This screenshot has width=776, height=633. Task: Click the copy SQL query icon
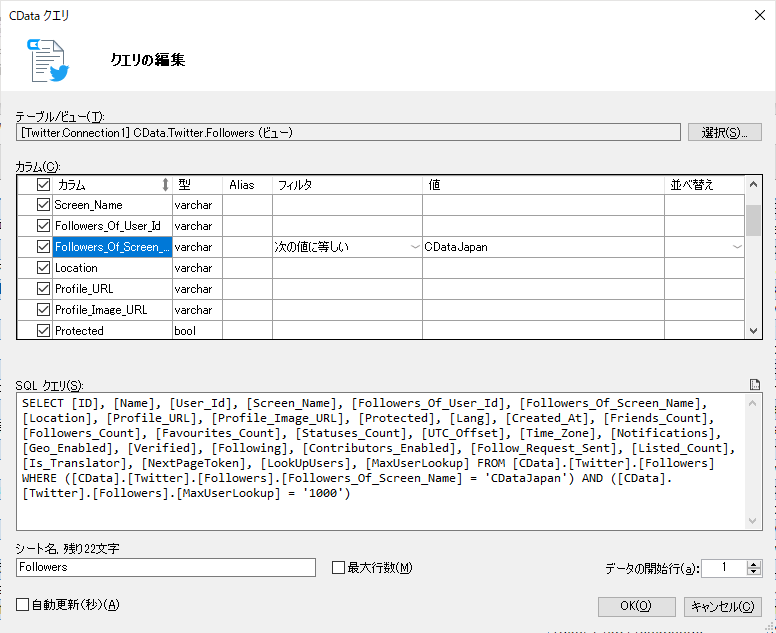pos(755,384)
